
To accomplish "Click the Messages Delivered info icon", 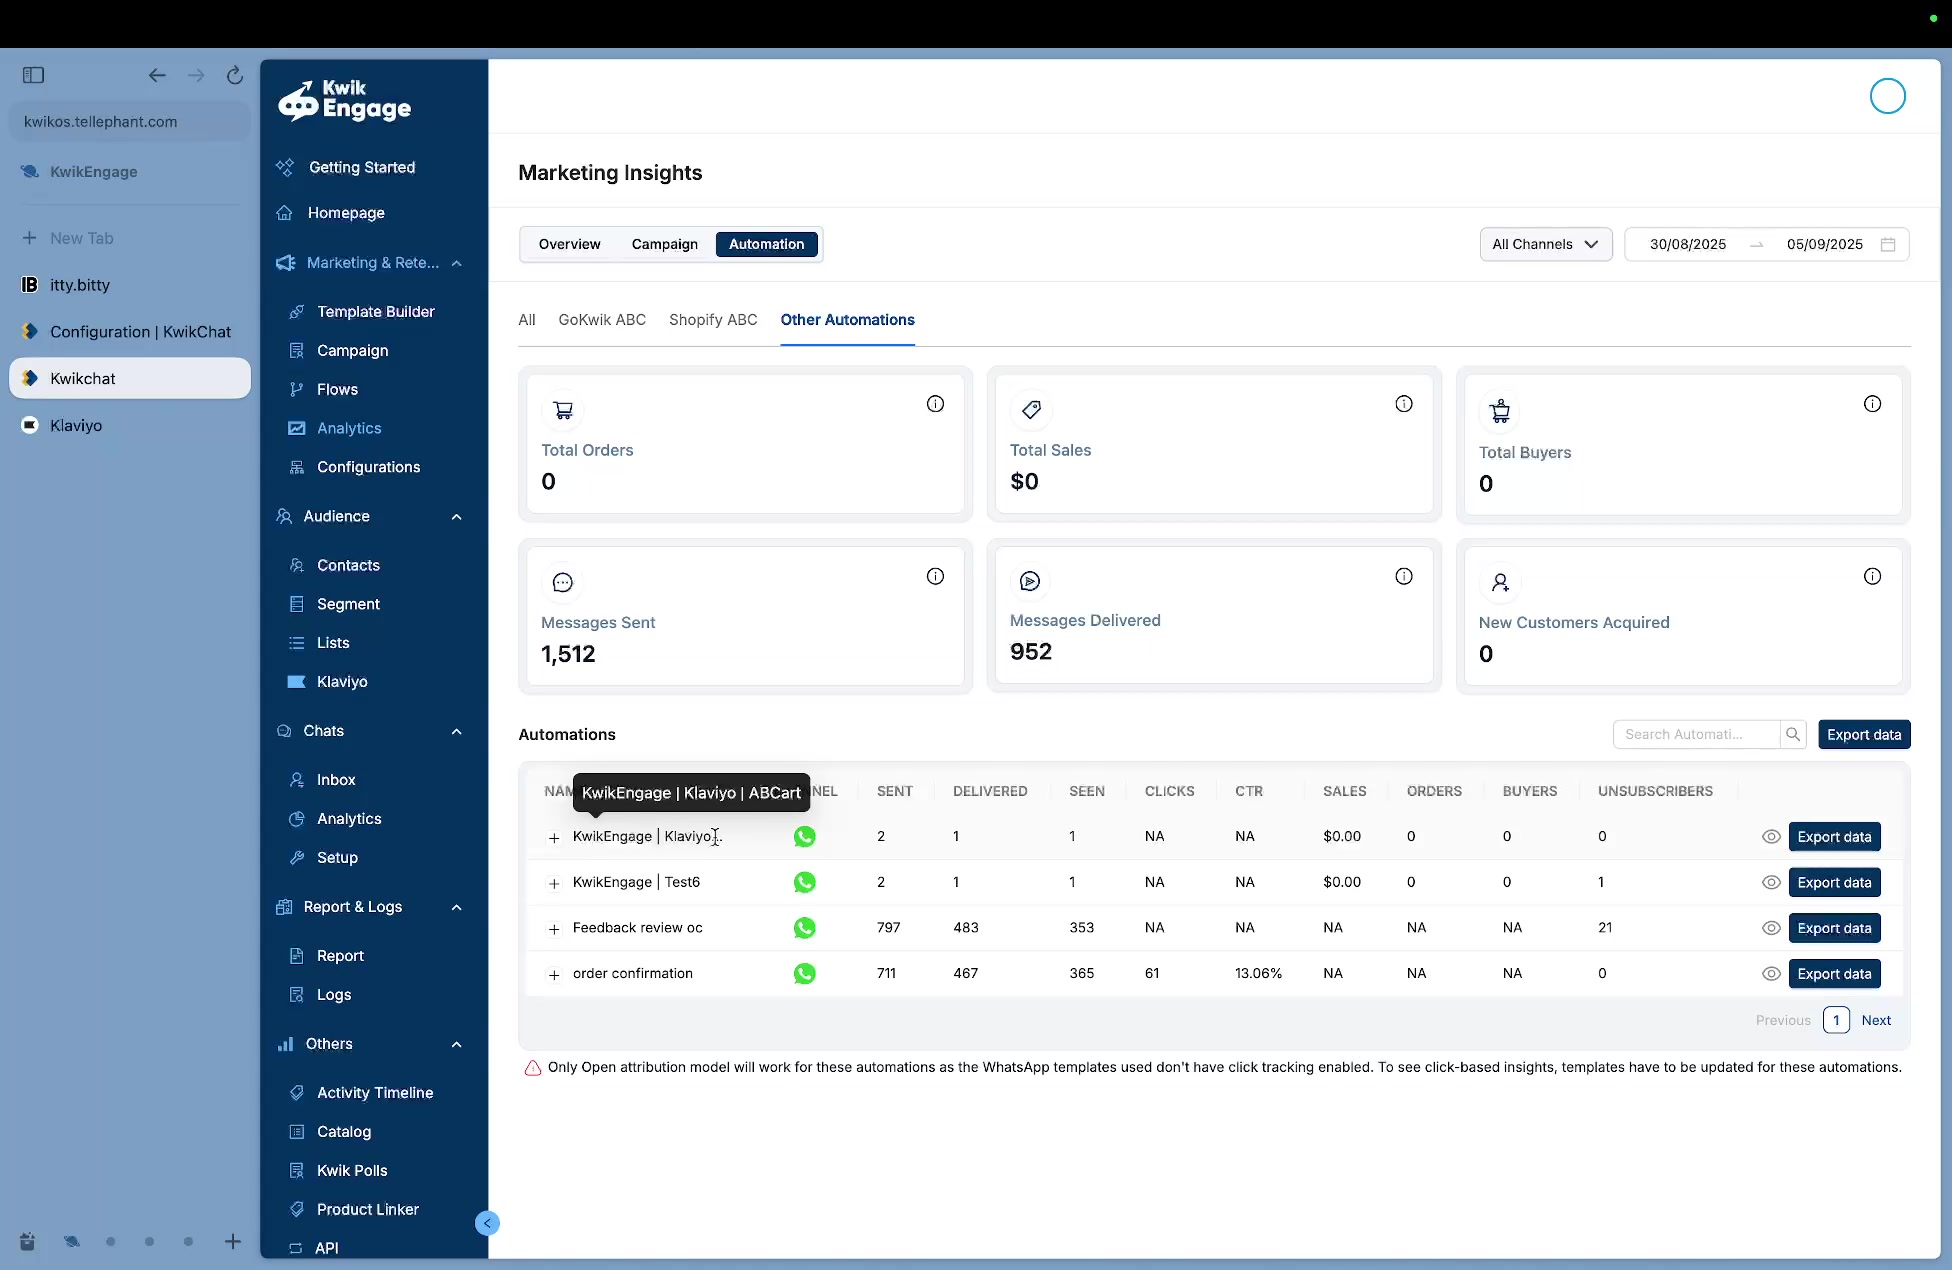I will point(1404,576).
